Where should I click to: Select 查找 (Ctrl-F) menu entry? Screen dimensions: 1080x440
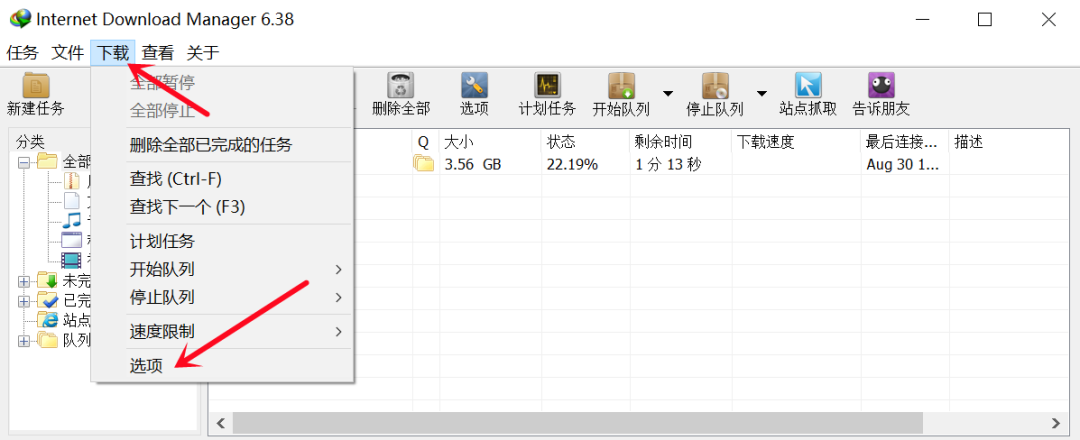coord(176,179)
